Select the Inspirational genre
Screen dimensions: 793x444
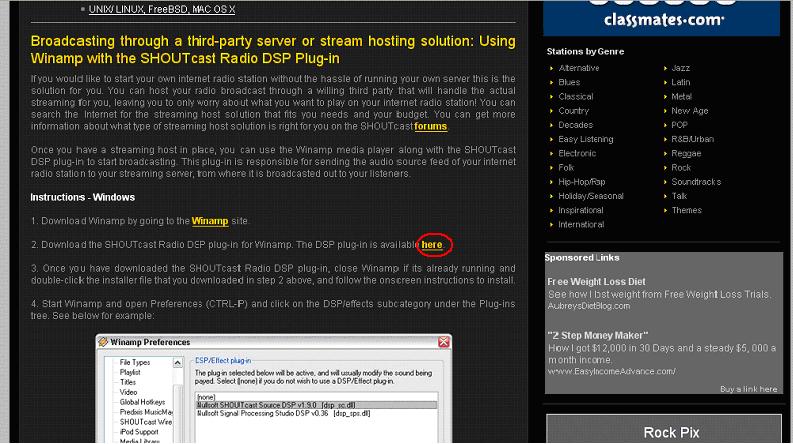[x=581, y=210]
